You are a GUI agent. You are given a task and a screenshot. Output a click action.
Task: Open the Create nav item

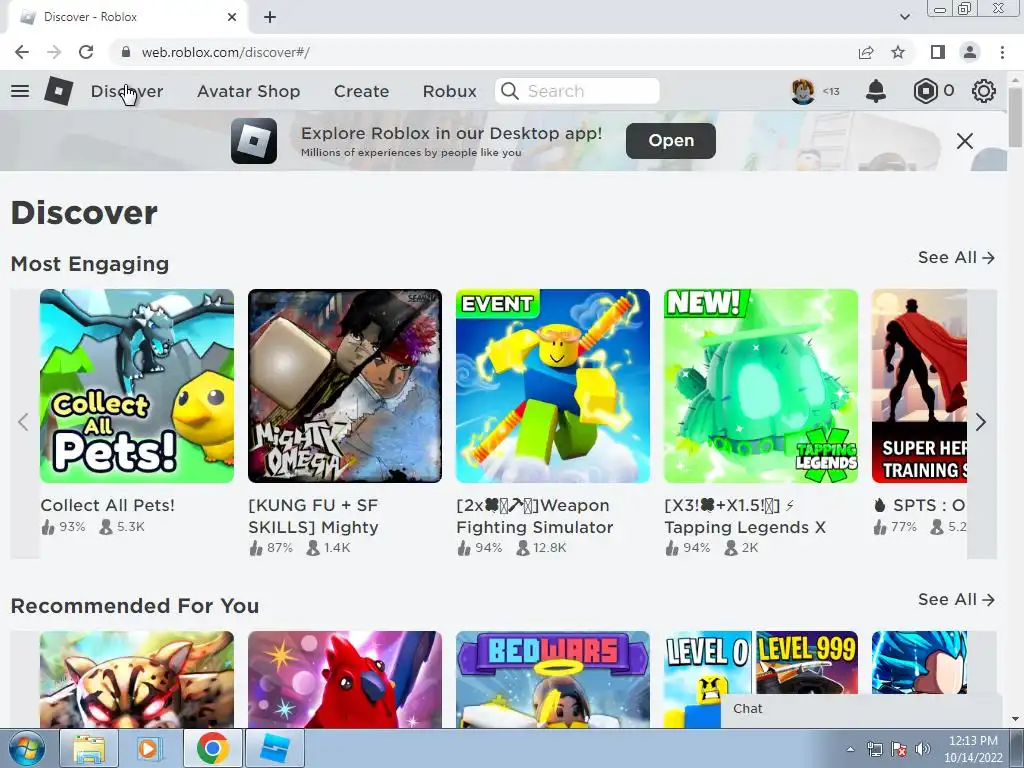point(361,91)
